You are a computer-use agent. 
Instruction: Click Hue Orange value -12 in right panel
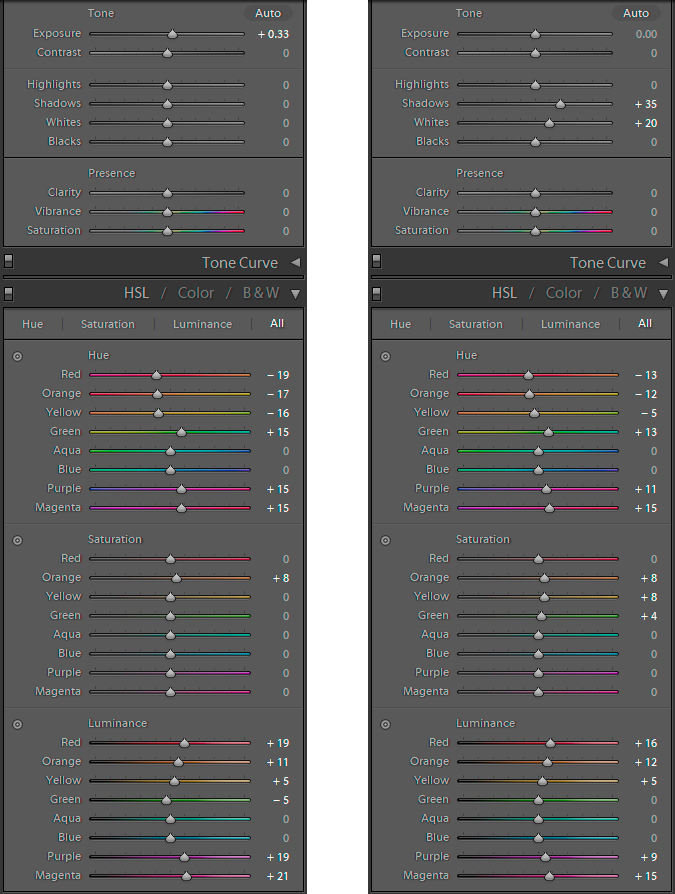tap(646, 394)
